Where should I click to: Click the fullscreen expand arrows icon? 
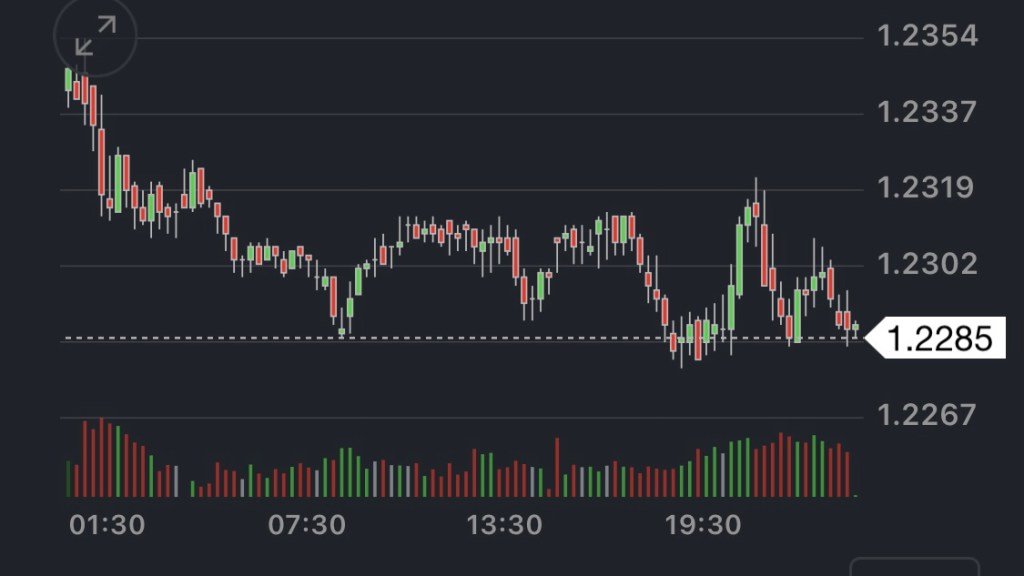[94, 38]
